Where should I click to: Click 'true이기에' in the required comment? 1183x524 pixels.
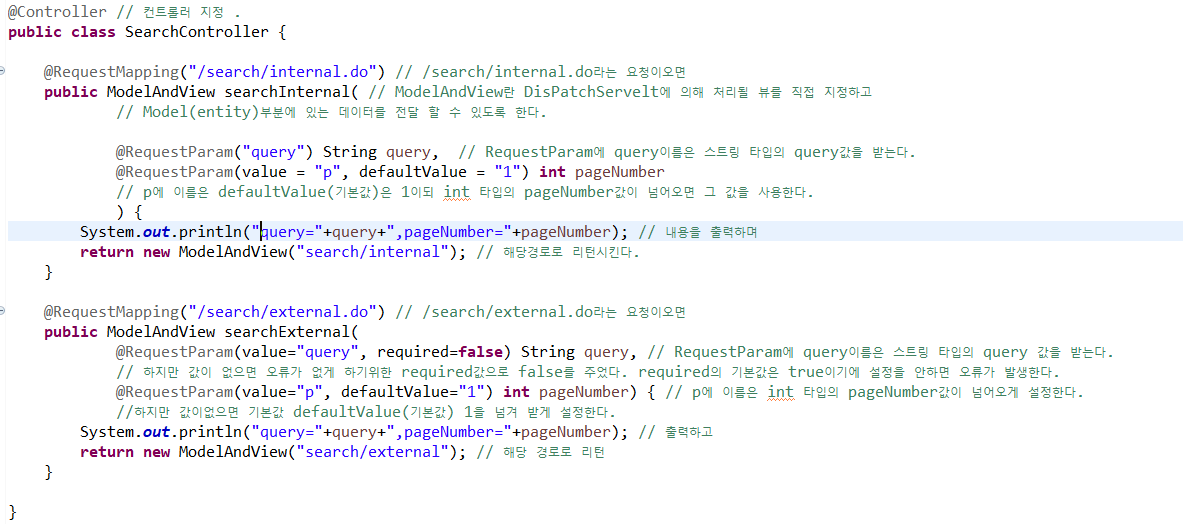[825, 372]
